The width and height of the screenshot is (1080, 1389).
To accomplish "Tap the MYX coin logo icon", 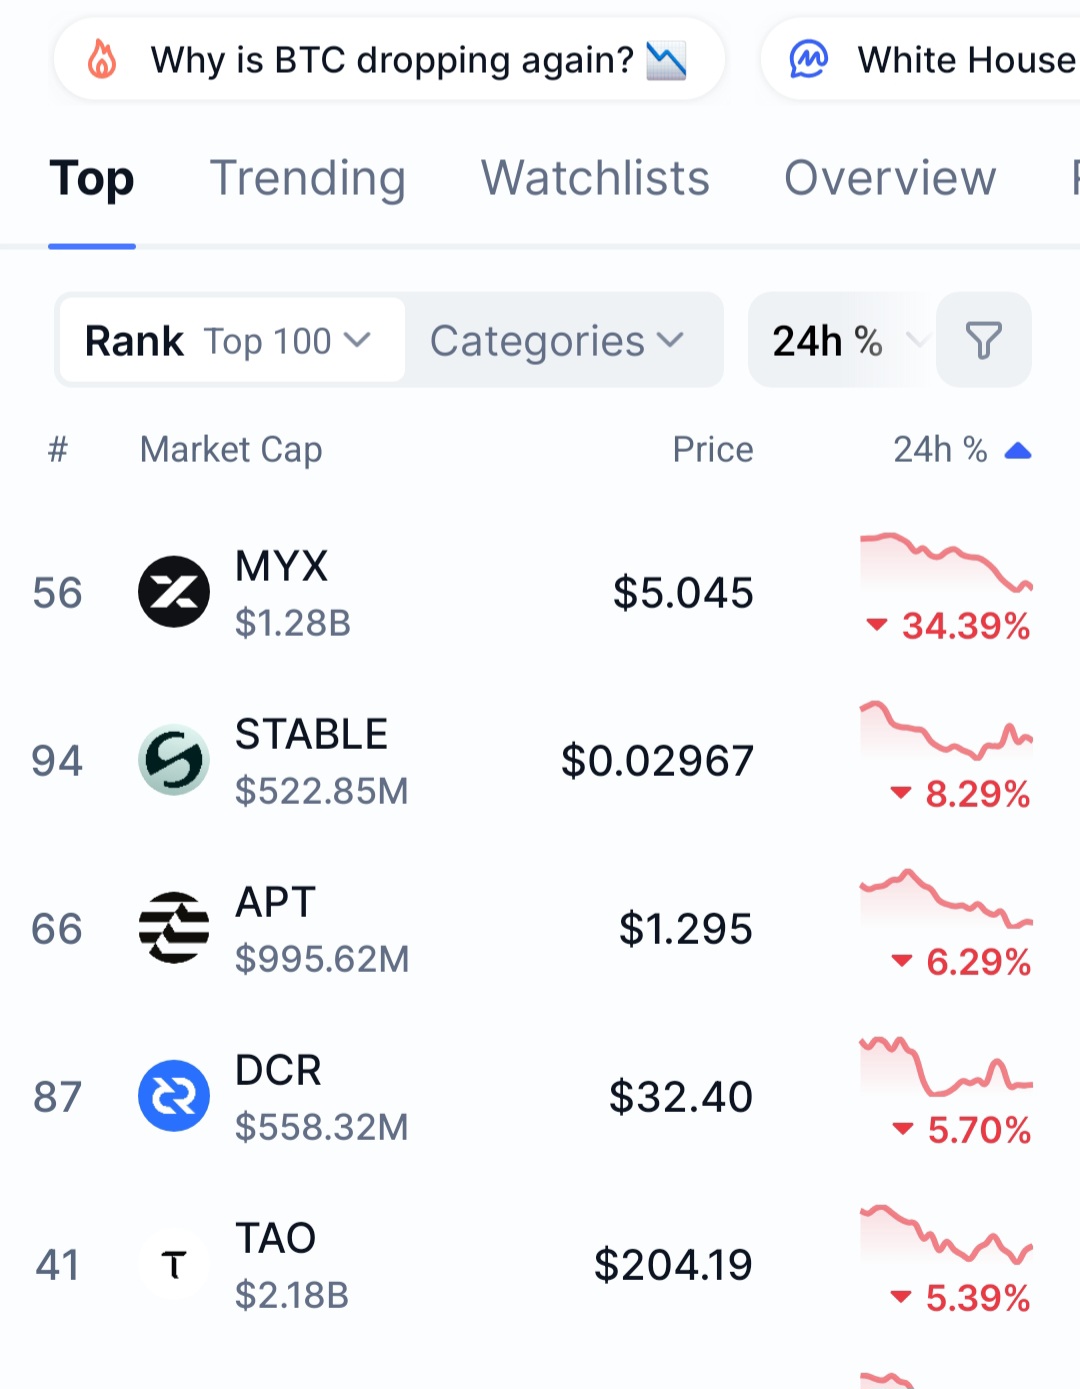I will pos(174,592).
